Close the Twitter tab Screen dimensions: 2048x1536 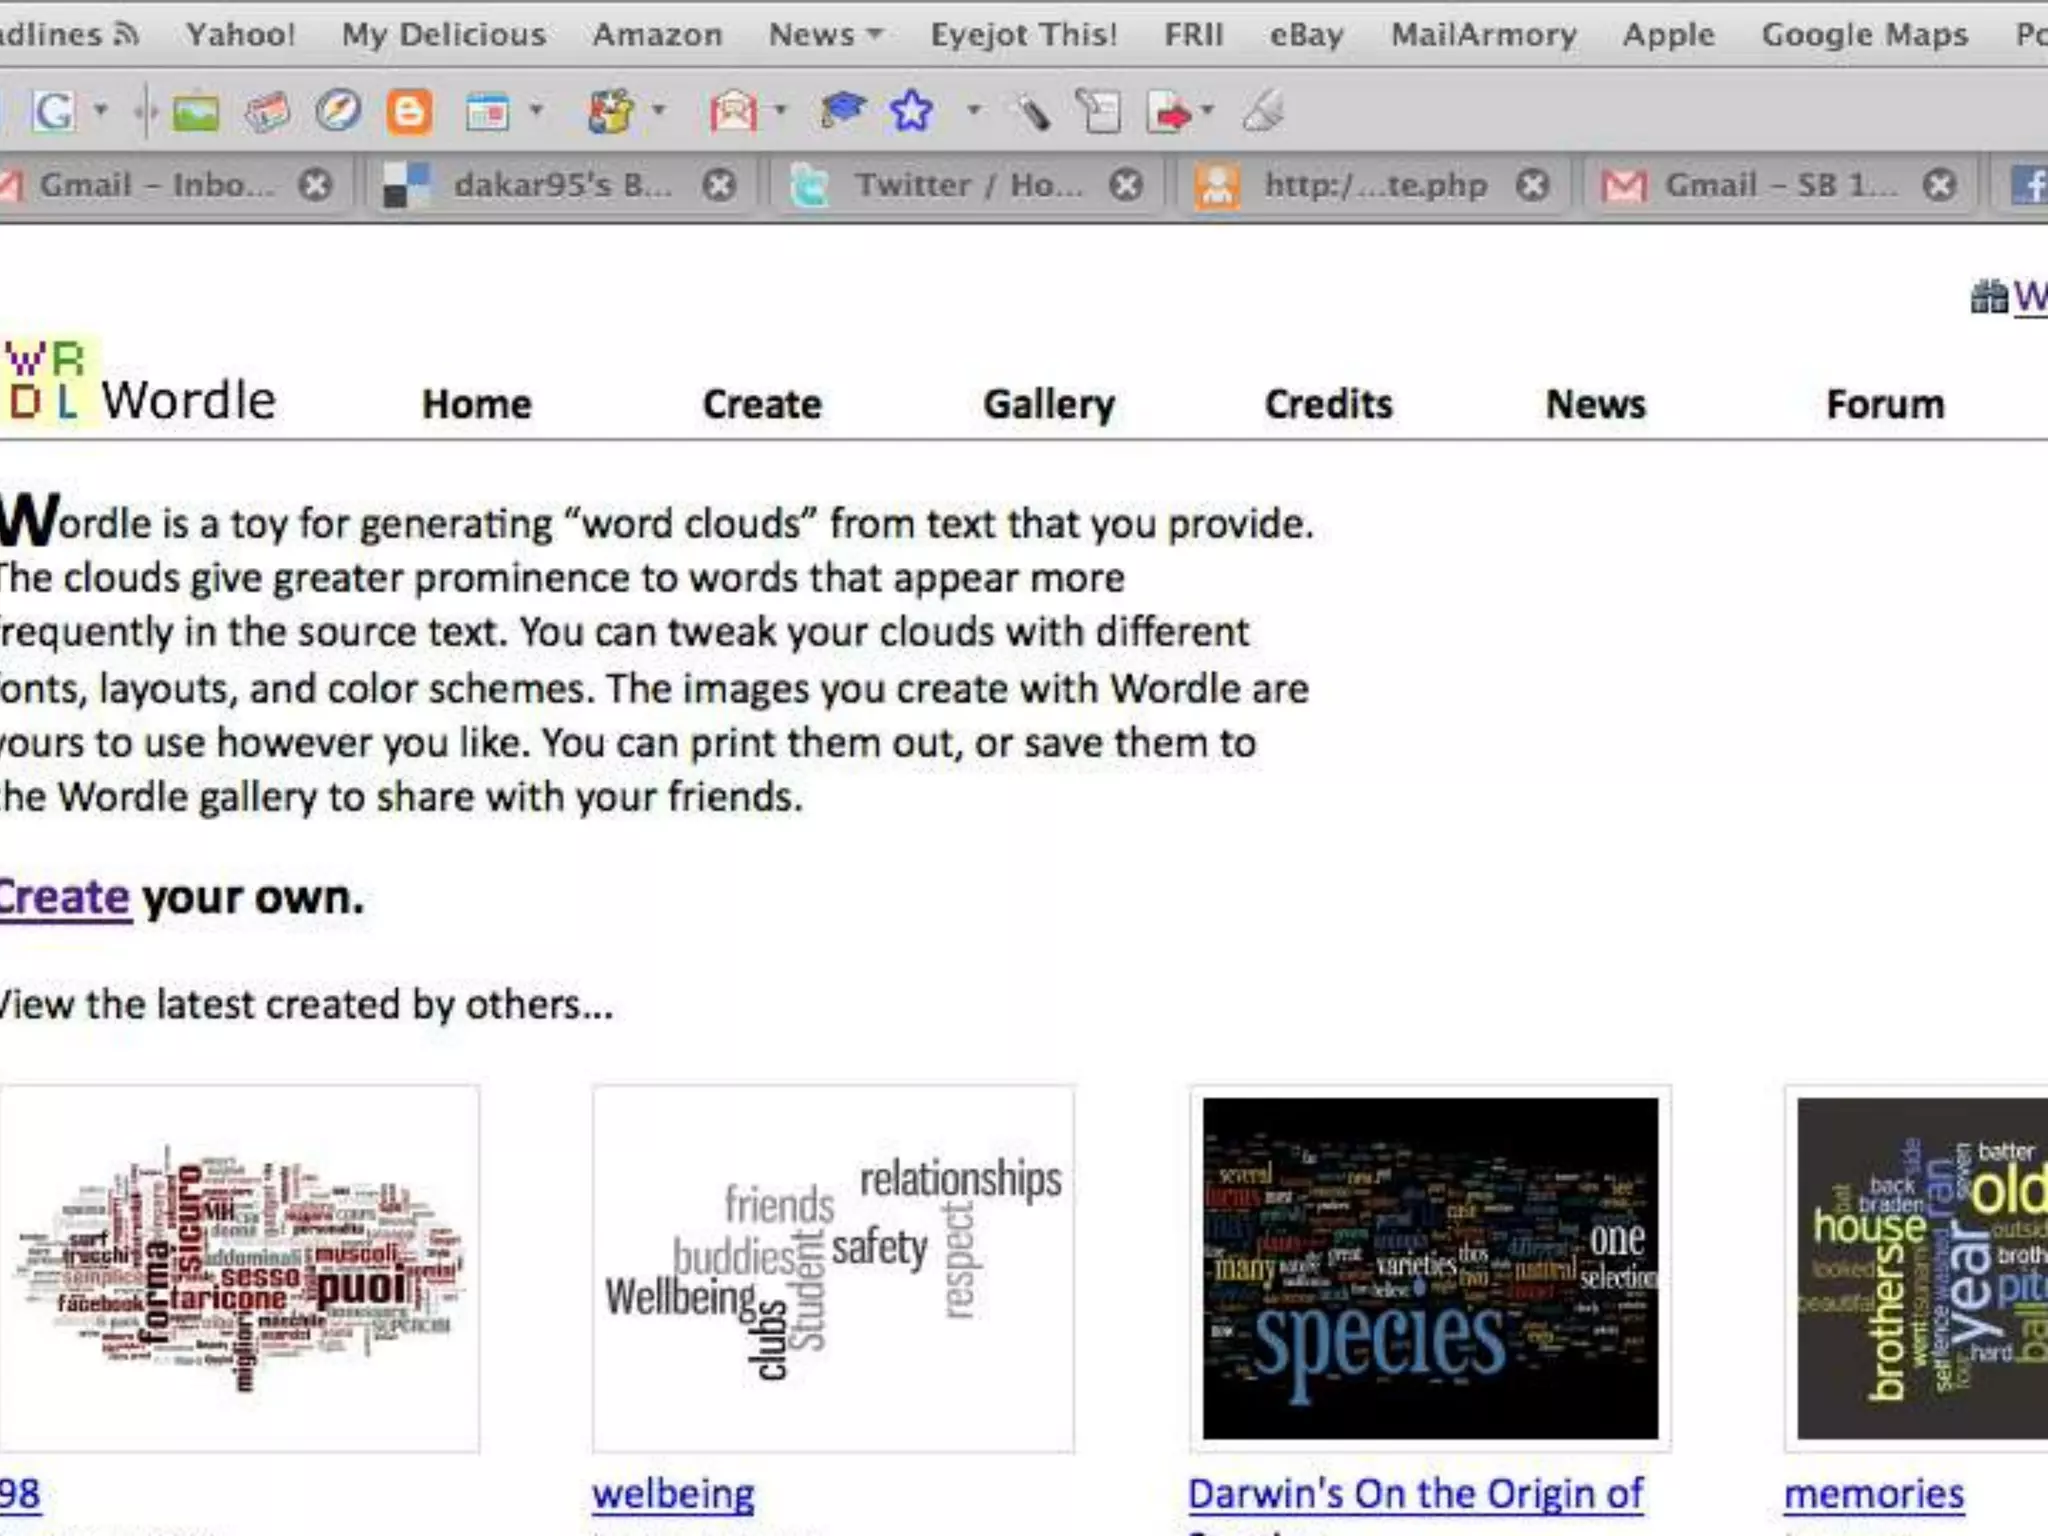pyautogui.click(x=1126, y=185)
